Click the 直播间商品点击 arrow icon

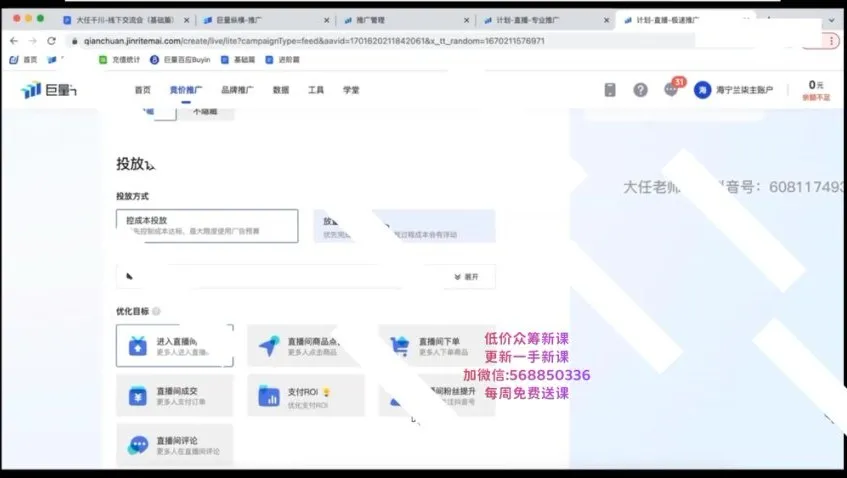click(268, 346)
